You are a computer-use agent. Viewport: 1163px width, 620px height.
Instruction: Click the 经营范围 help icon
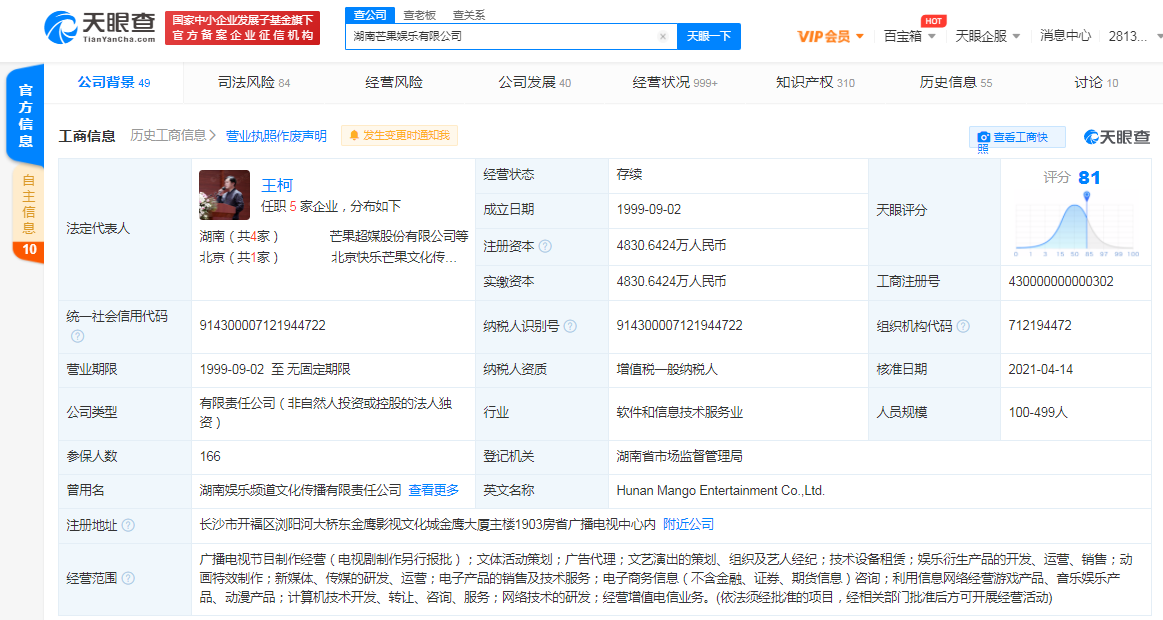tap(128, 578)
